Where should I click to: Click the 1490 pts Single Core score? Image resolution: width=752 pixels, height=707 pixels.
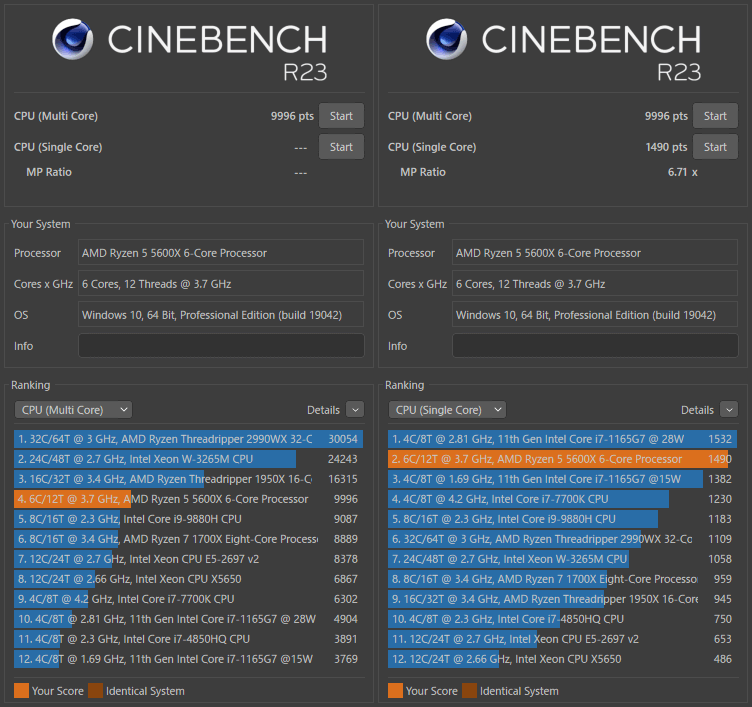666,147
